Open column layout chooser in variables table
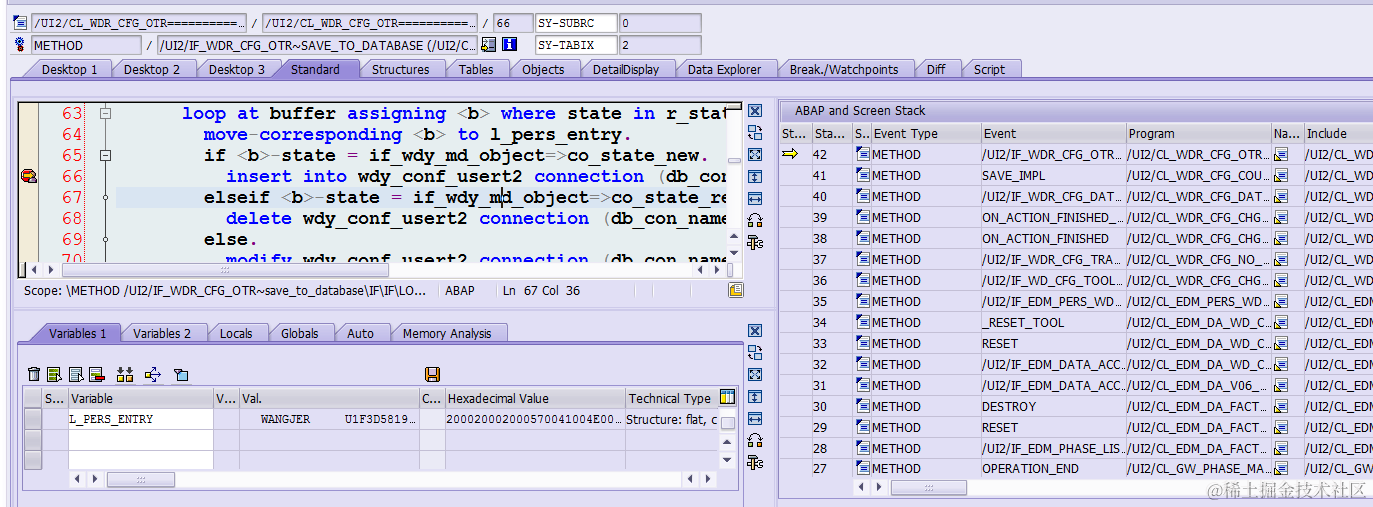 pos(728,397)
